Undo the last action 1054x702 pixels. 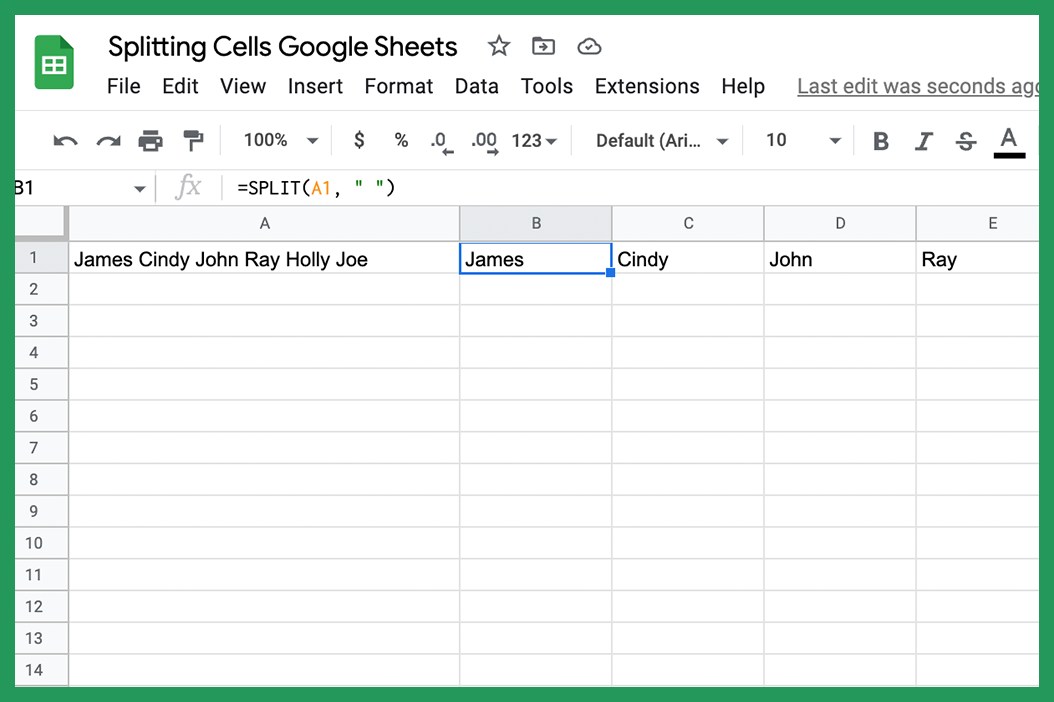click(65, 141)
